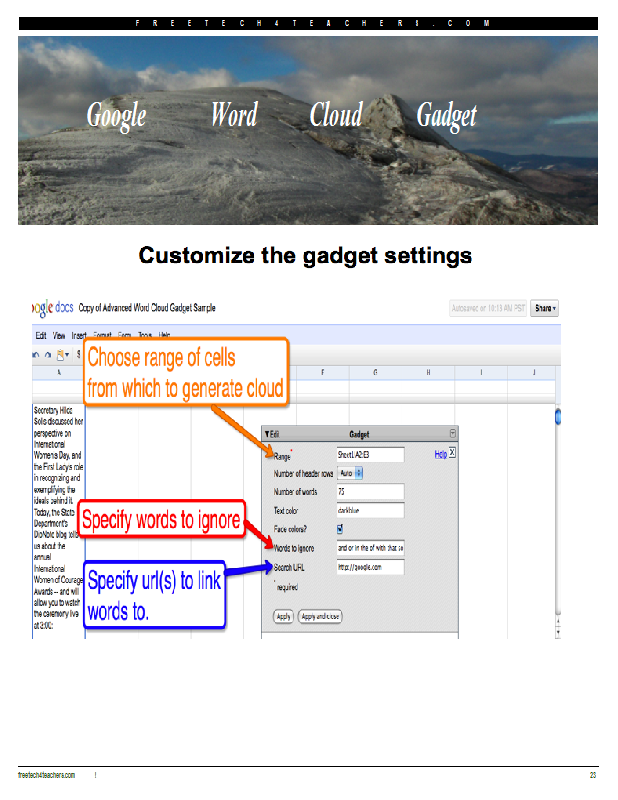Click the Number of words field
618x800 pixels.
click(x=370, y=492)
